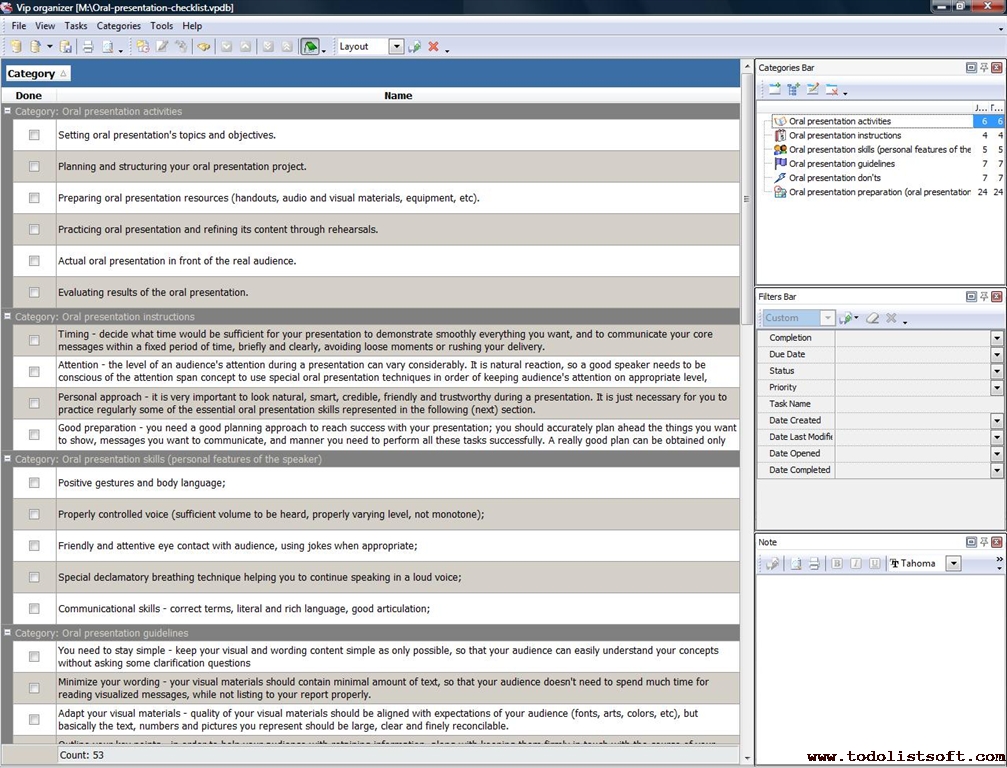Collapse the 'Oral presentation instructions' category group
1007x768 pixels.
[8, 317]
